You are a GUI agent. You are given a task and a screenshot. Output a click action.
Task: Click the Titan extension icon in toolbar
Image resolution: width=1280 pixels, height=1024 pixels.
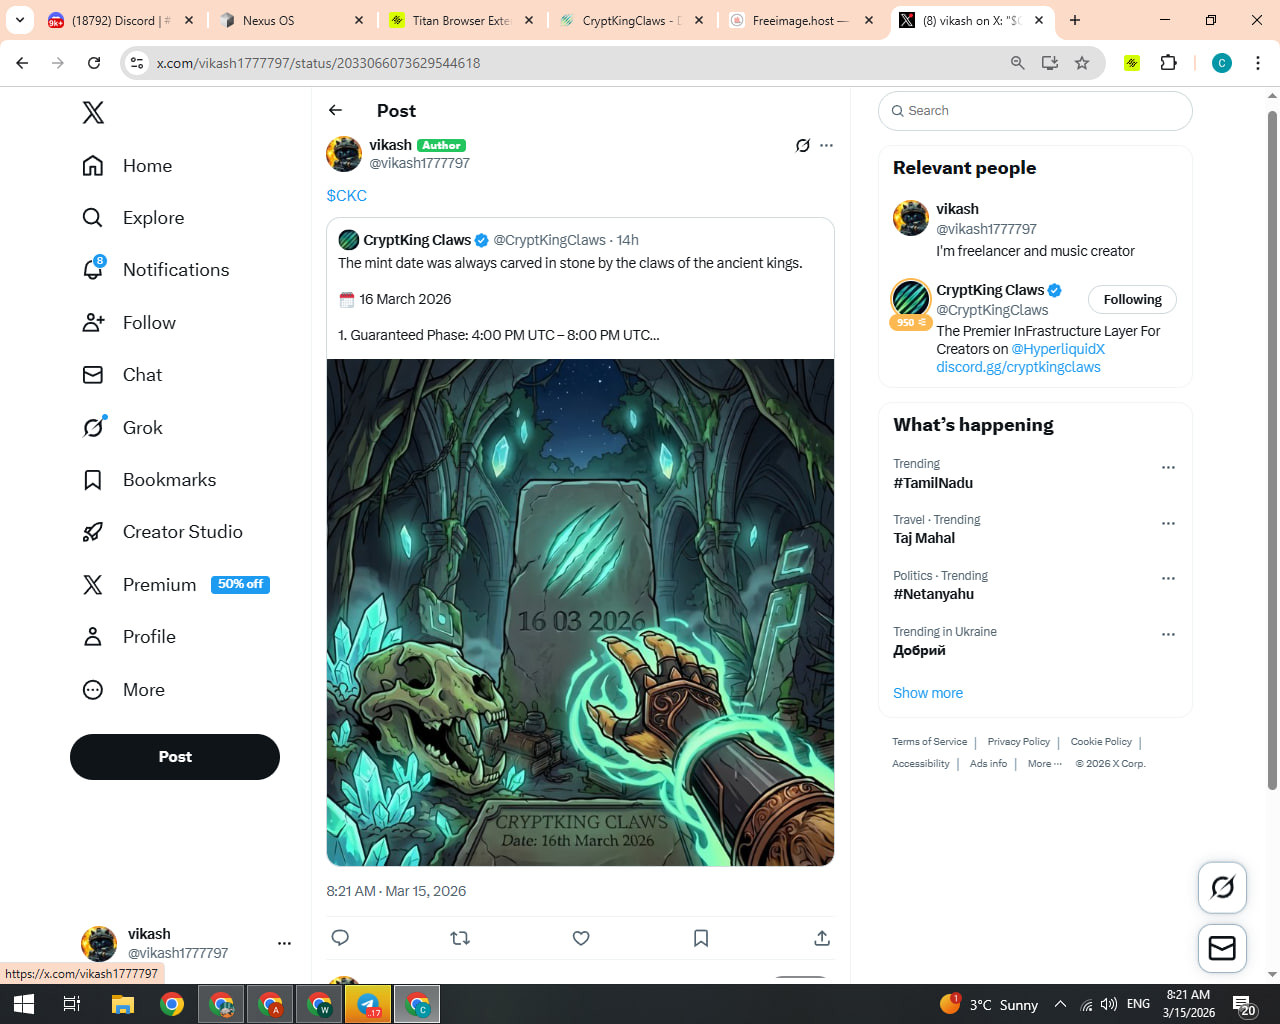pos(1132,63)
